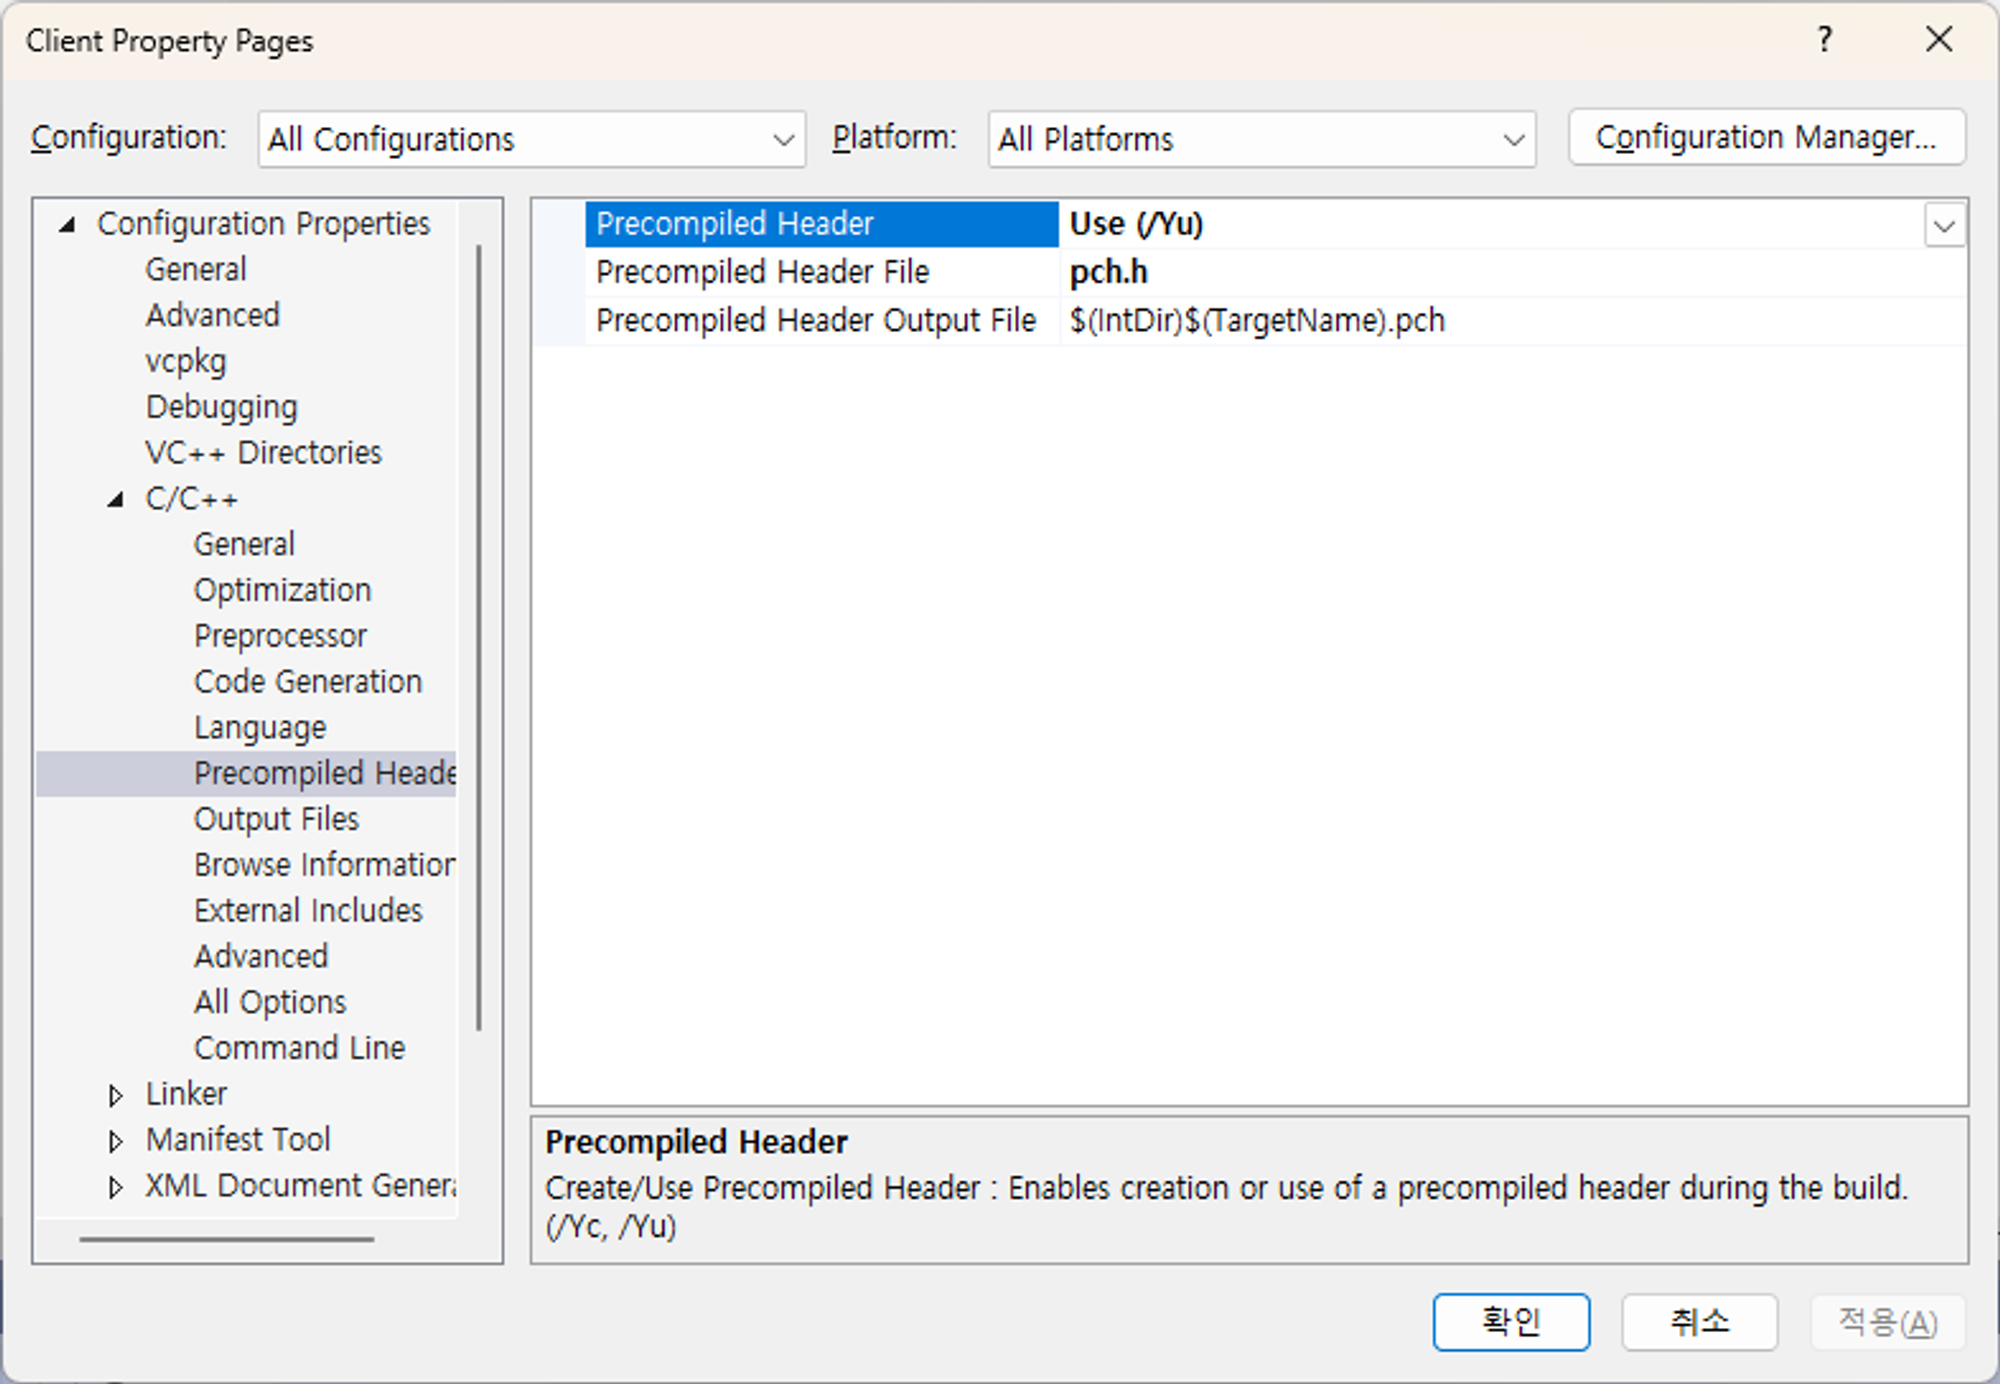The height and width of the screenshot is (1384, 2000).
Task: Select the Precompiled Header Output File row
Action: pos(815,321)
